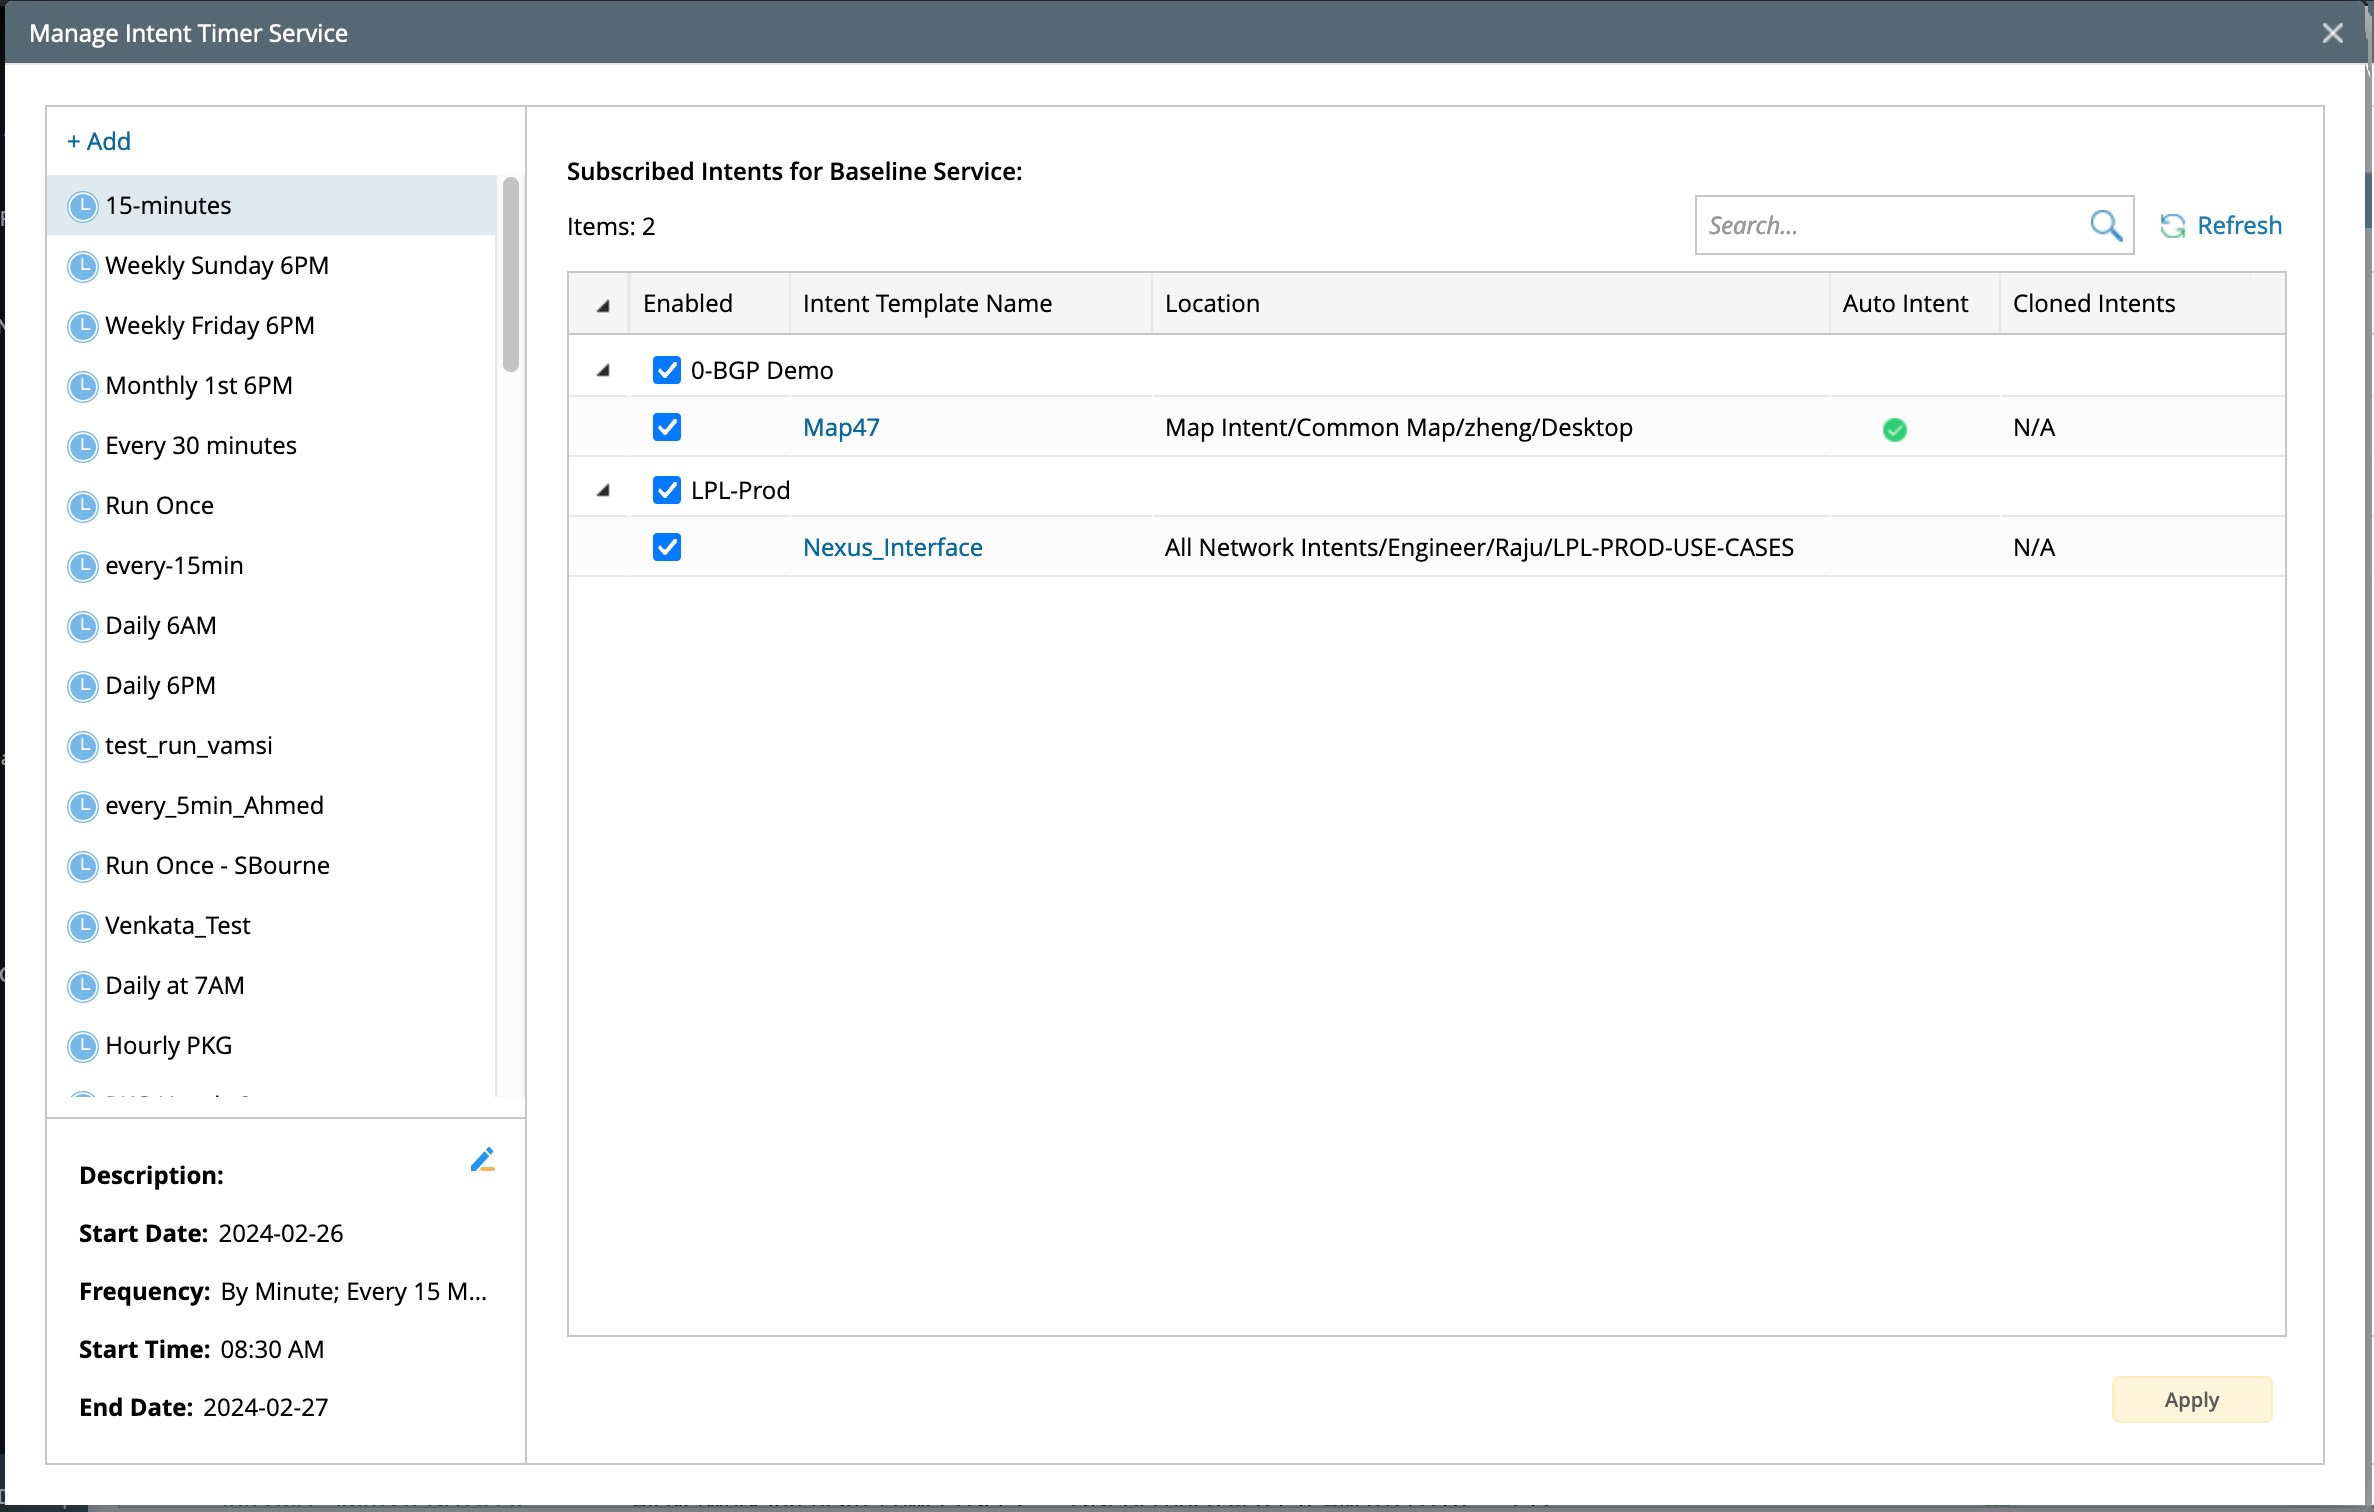Uncheck the 0-BGP Demo group checkbox
This screenshot has width=2374, height=1512.
tap(667, 370)
